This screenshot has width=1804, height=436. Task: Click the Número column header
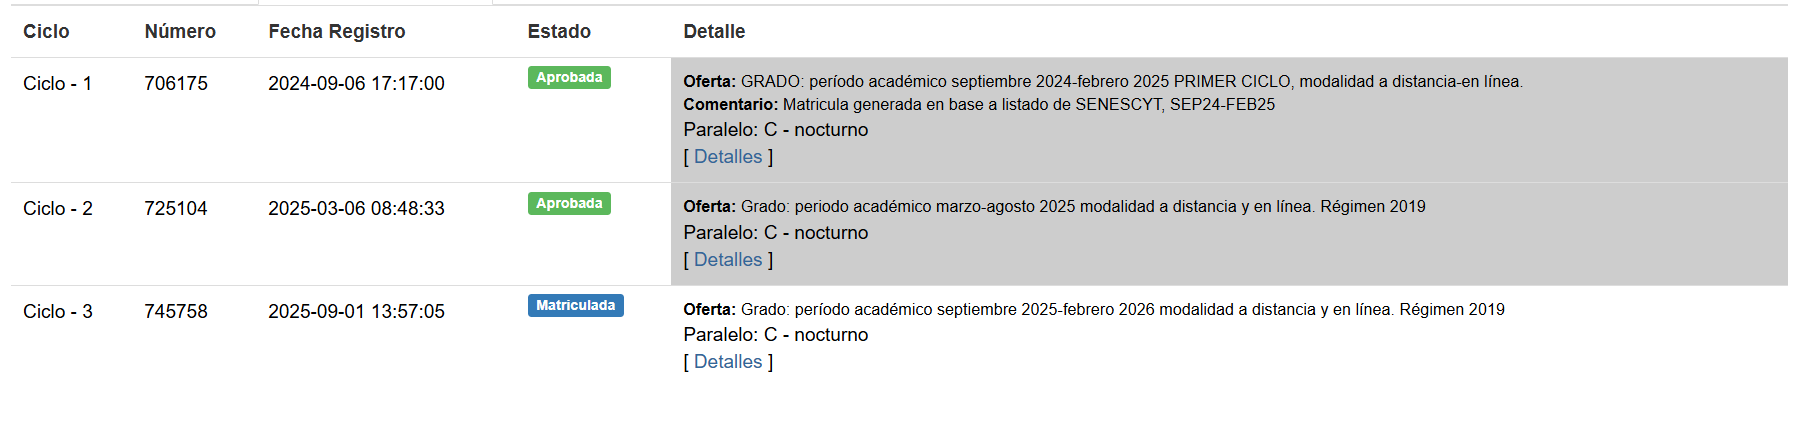(180, 32)
